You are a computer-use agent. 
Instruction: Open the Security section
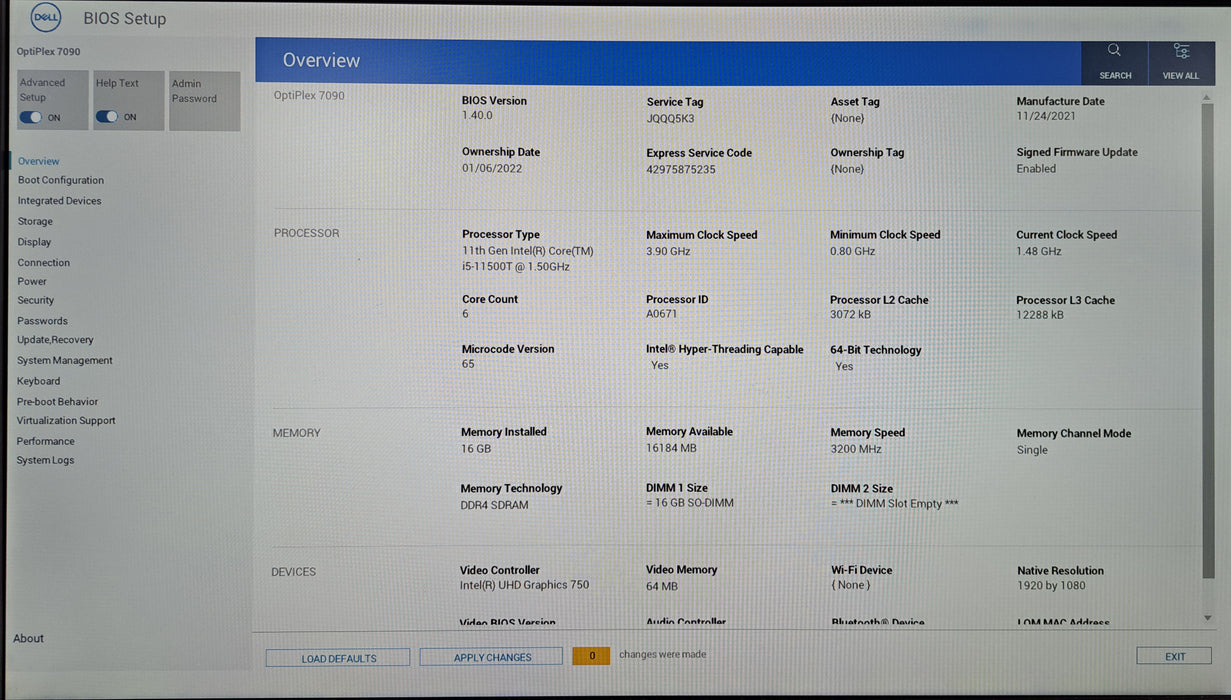point(36,300)
